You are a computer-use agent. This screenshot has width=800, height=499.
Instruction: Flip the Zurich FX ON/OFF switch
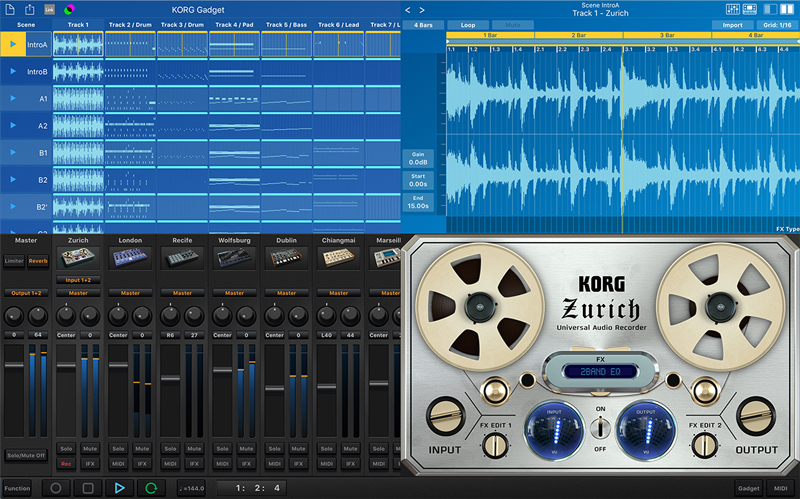pos(601,428)
